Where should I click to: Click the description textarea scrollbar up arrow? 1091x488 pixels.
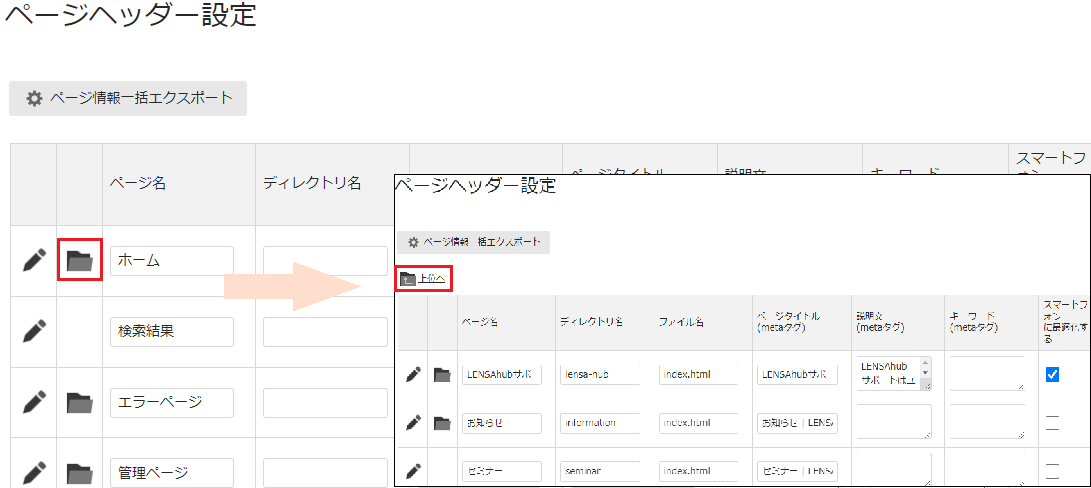point(925,363)
